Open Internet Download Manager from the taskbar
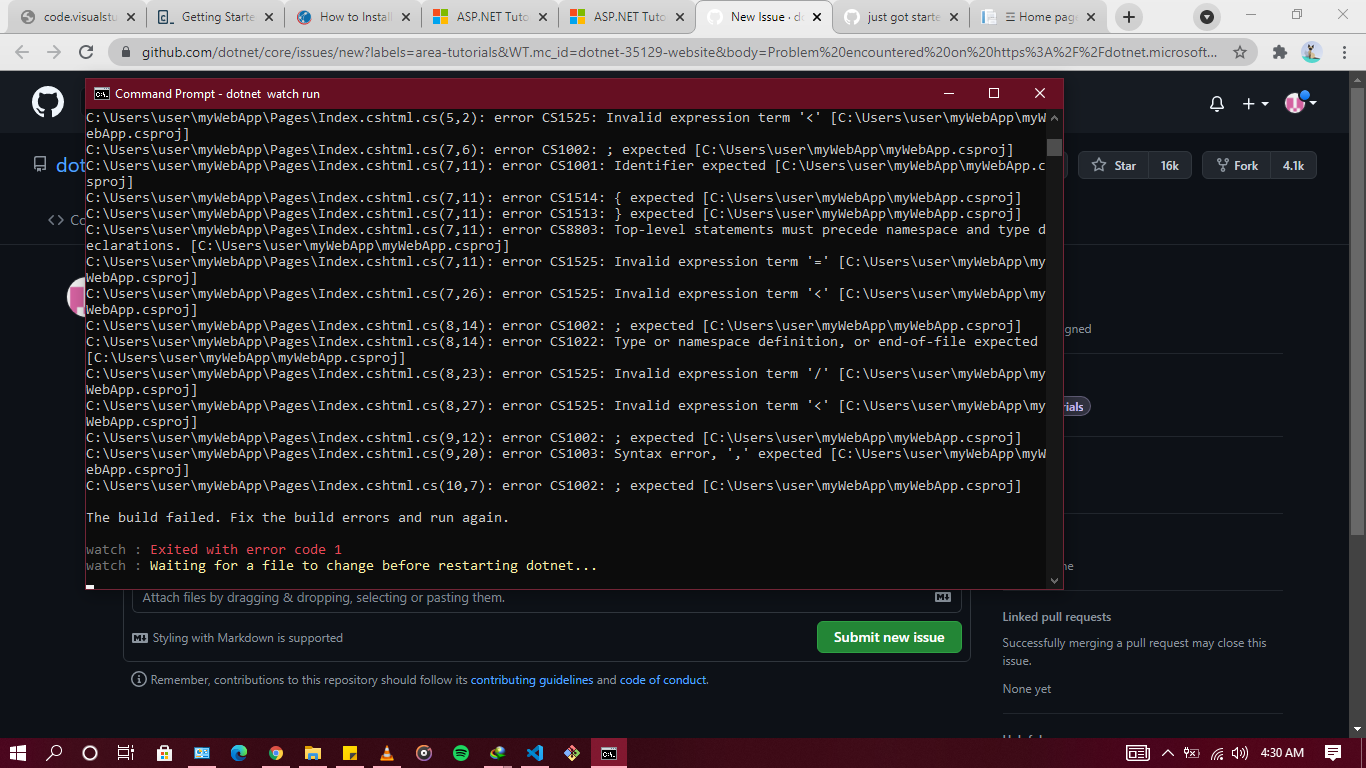This screenshot has width=1366, height=768. pos(500,752)
